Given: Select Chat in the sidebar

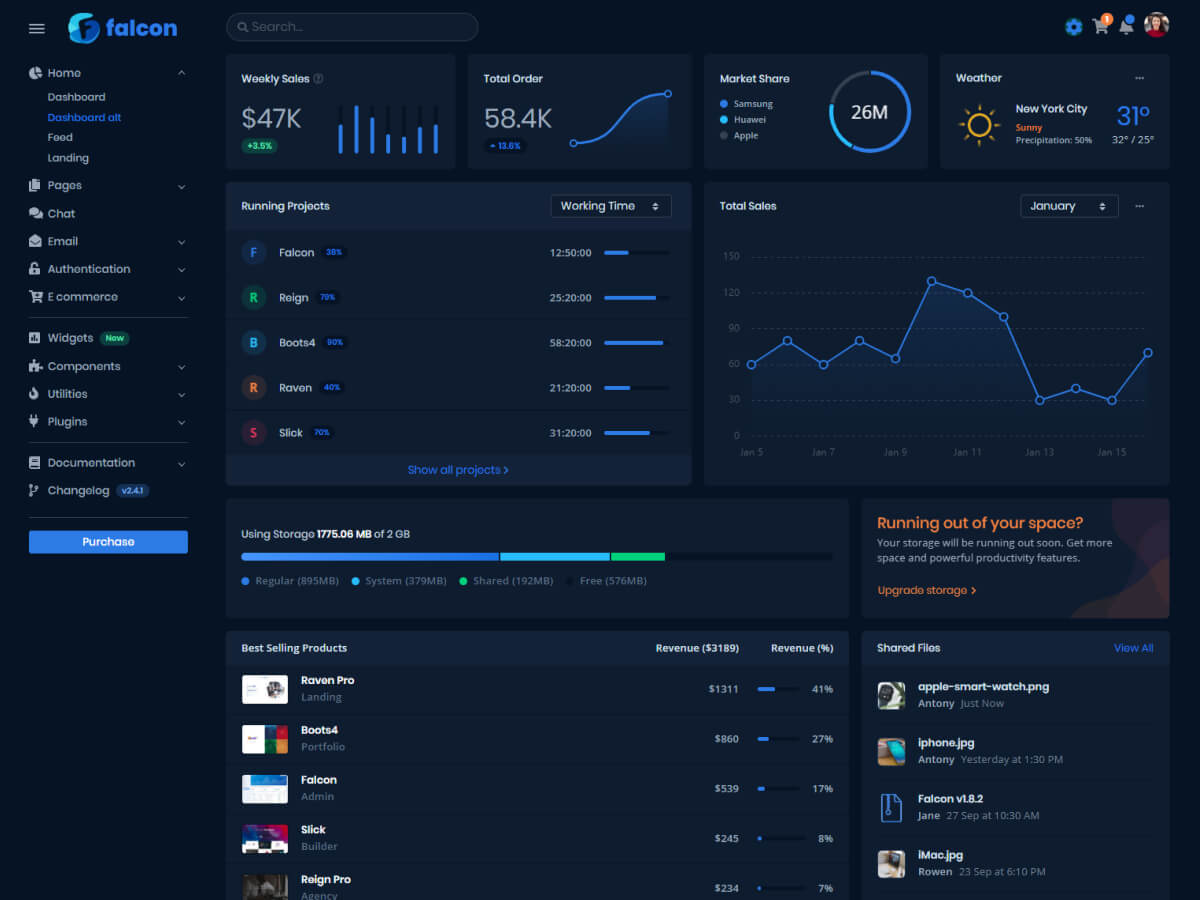Looking at the screenshot, I should (x=61, y=214).
